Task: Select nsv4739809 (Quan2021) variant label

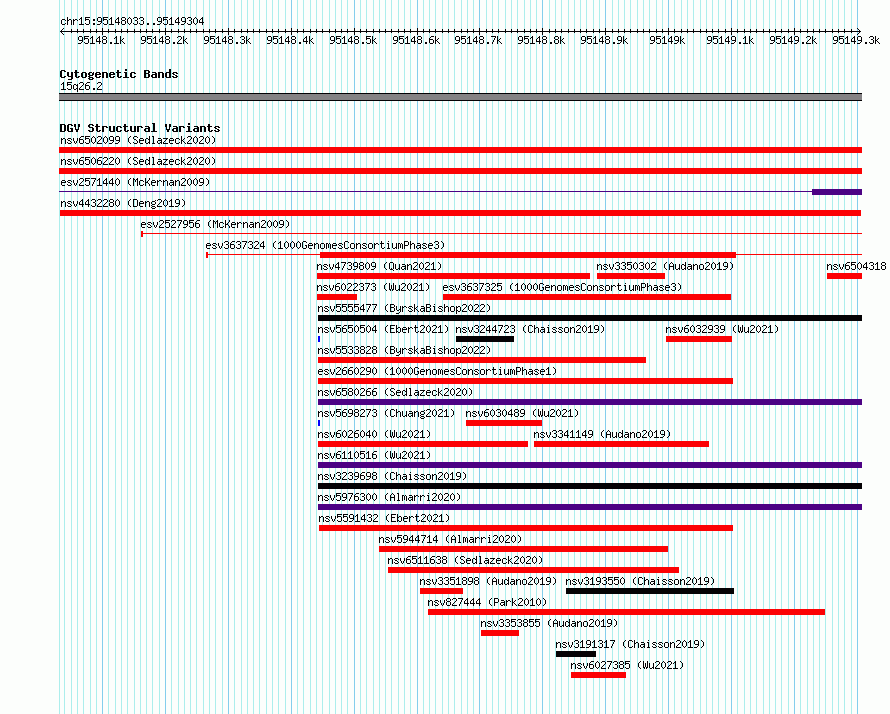Action: (x=379, y=266)
